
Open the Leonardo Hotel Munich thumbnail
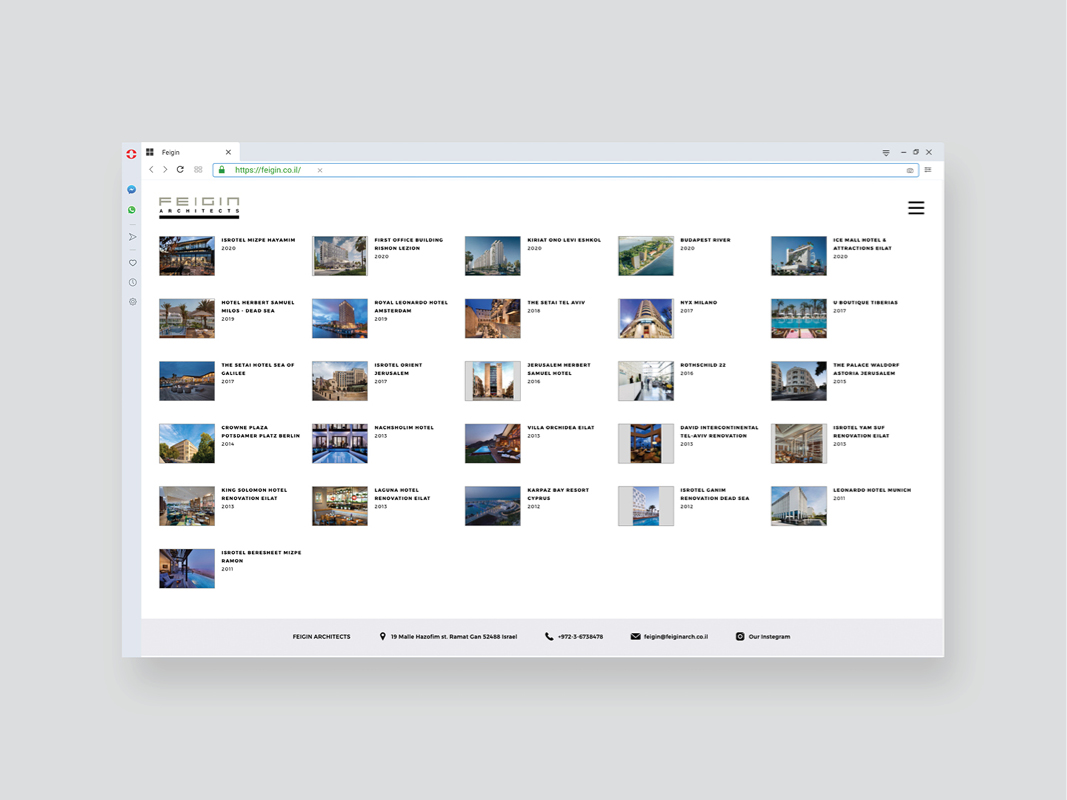click(799, 506)
